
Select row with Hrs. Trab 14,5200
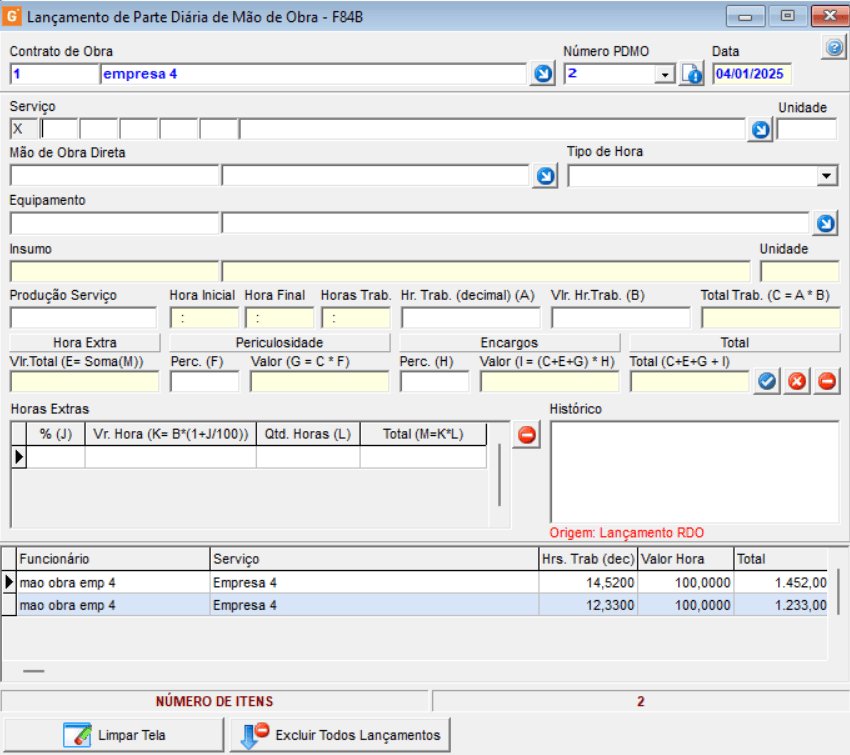click(415, 583)
